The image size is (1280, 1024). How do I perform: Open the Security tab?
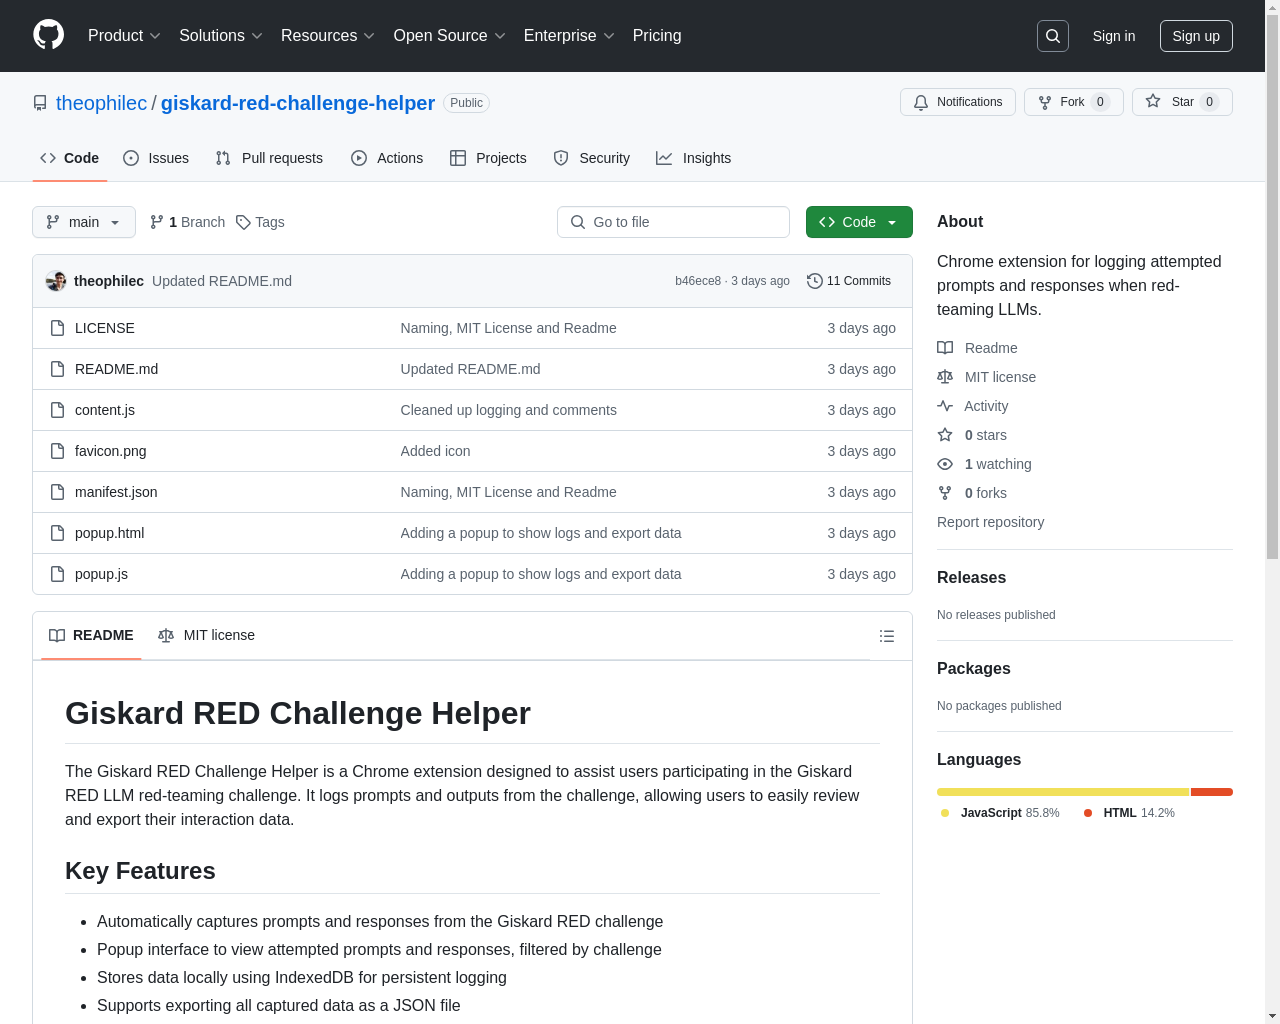tap(592, 158)
